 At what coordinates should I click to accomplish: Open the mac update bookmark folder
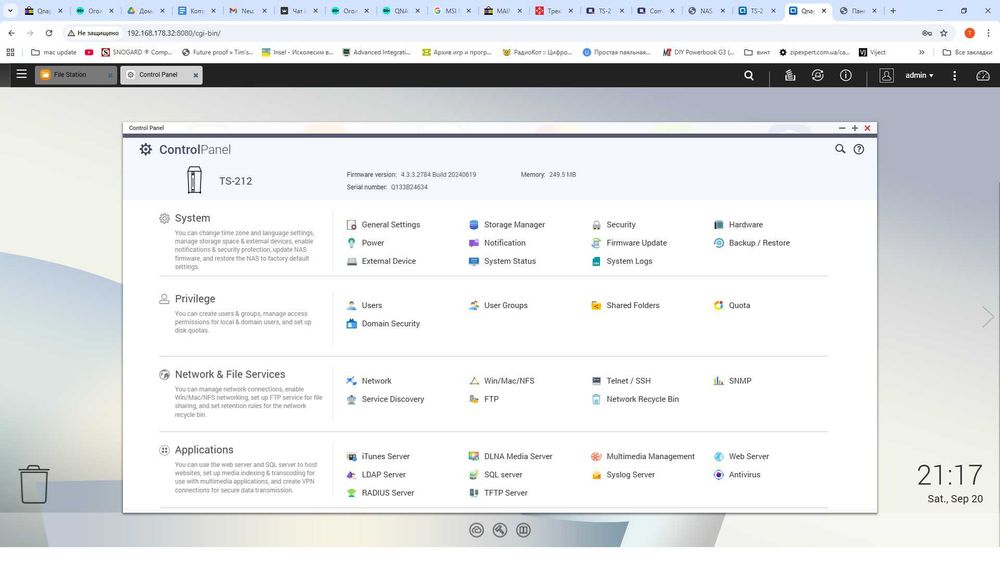coord(54,52)
